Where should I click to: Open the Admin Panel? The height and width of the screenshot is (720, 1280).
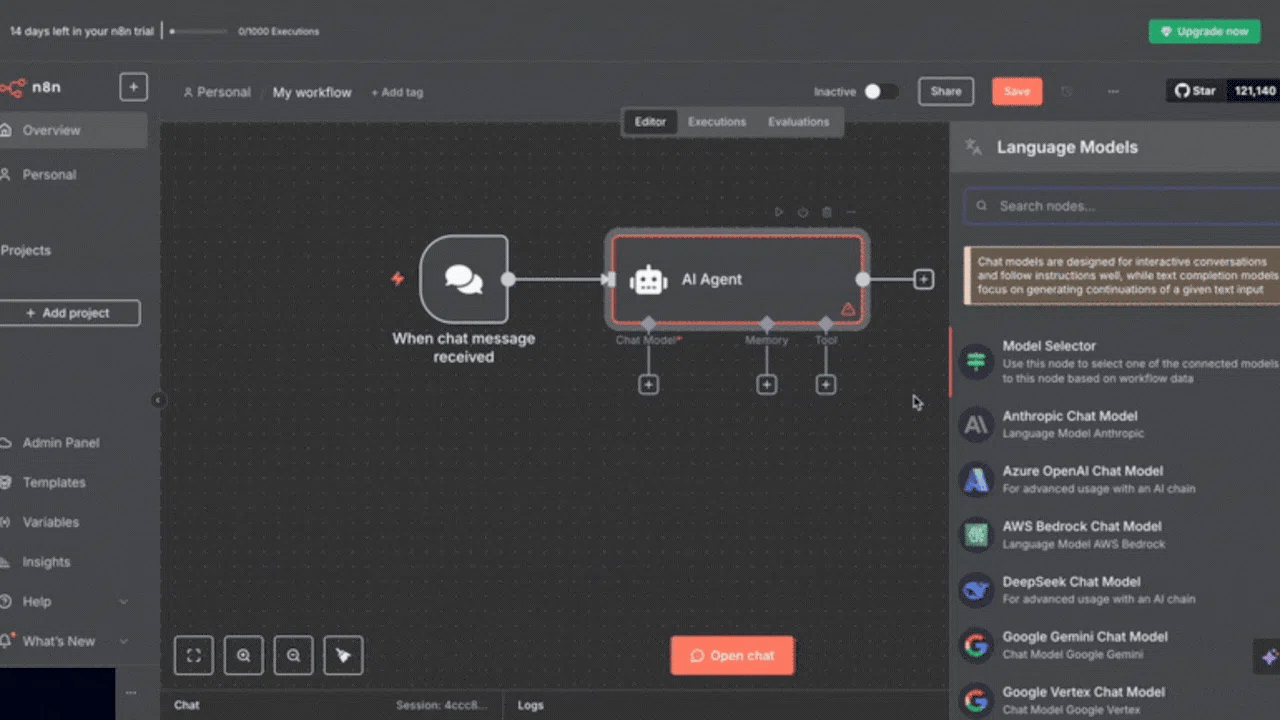73,442
